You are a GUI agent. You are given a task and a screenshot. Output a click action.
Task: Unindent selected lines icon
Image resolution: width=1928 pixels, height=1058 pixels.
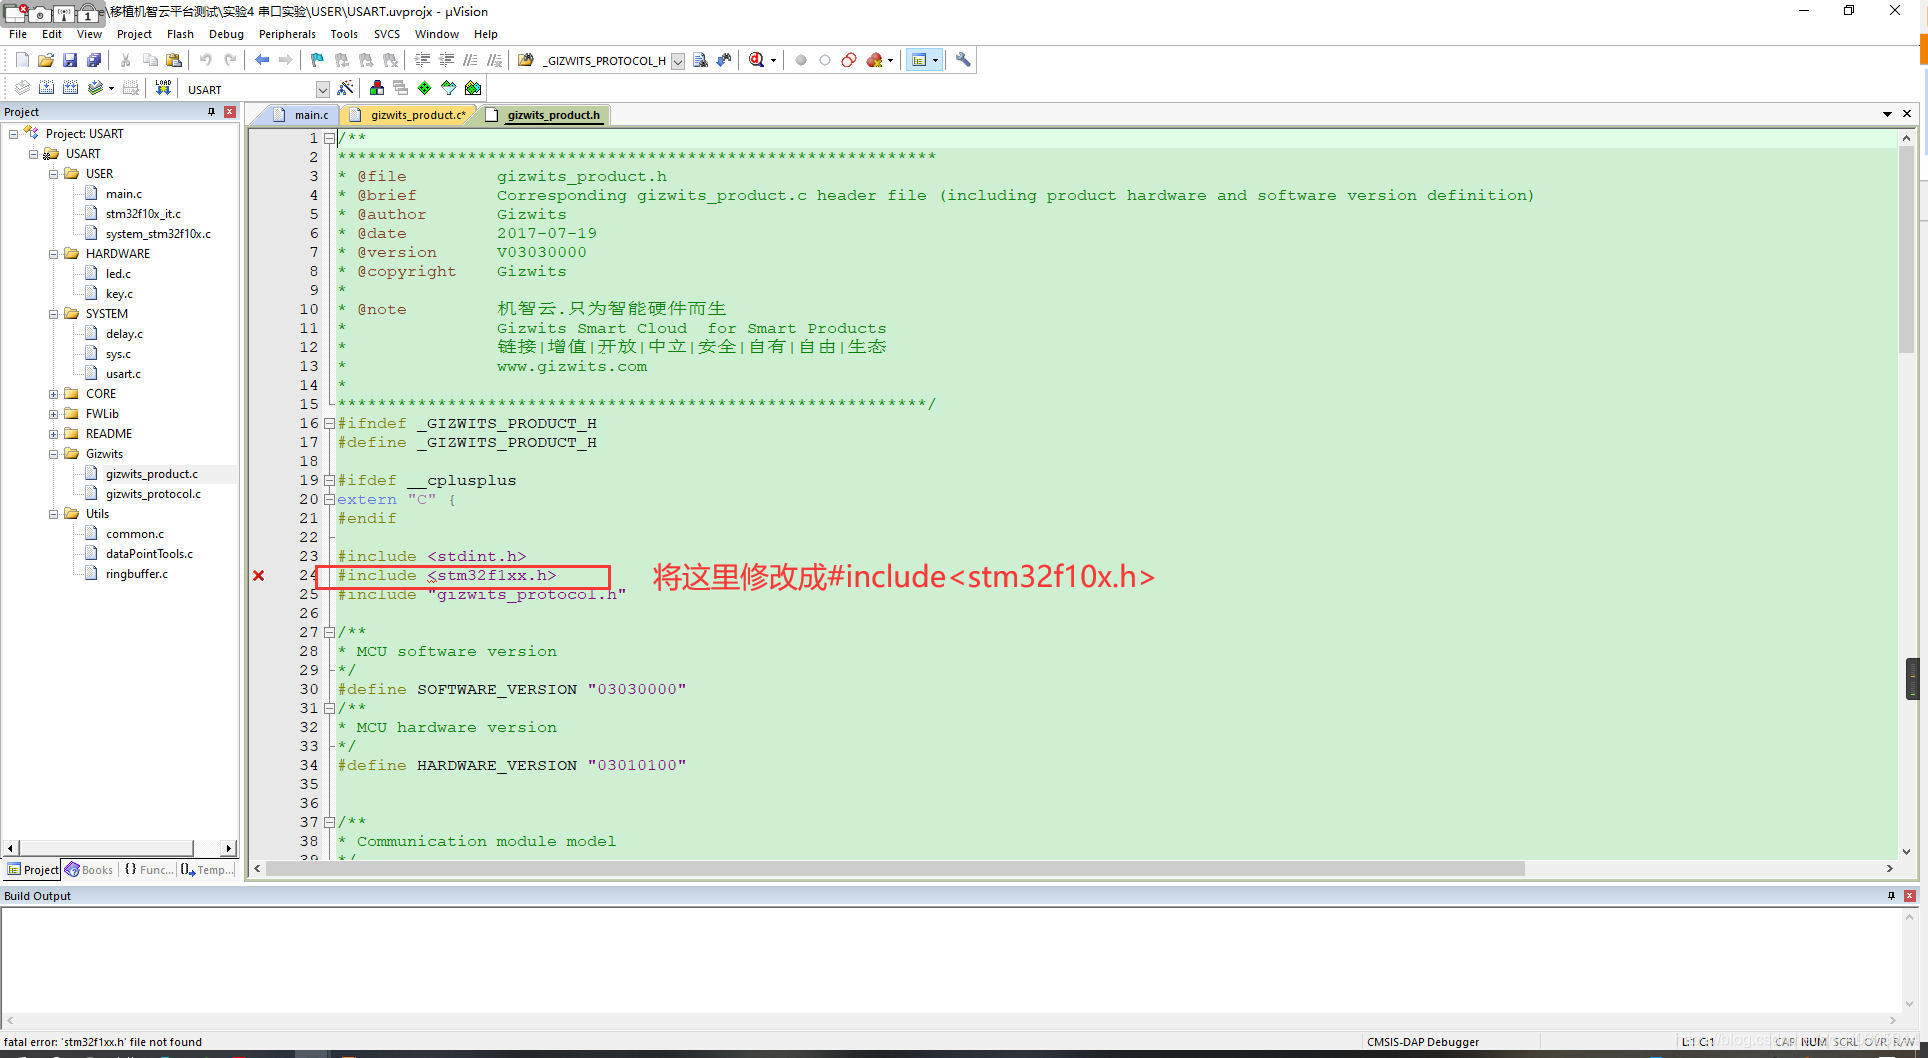(x=446, y=60)
